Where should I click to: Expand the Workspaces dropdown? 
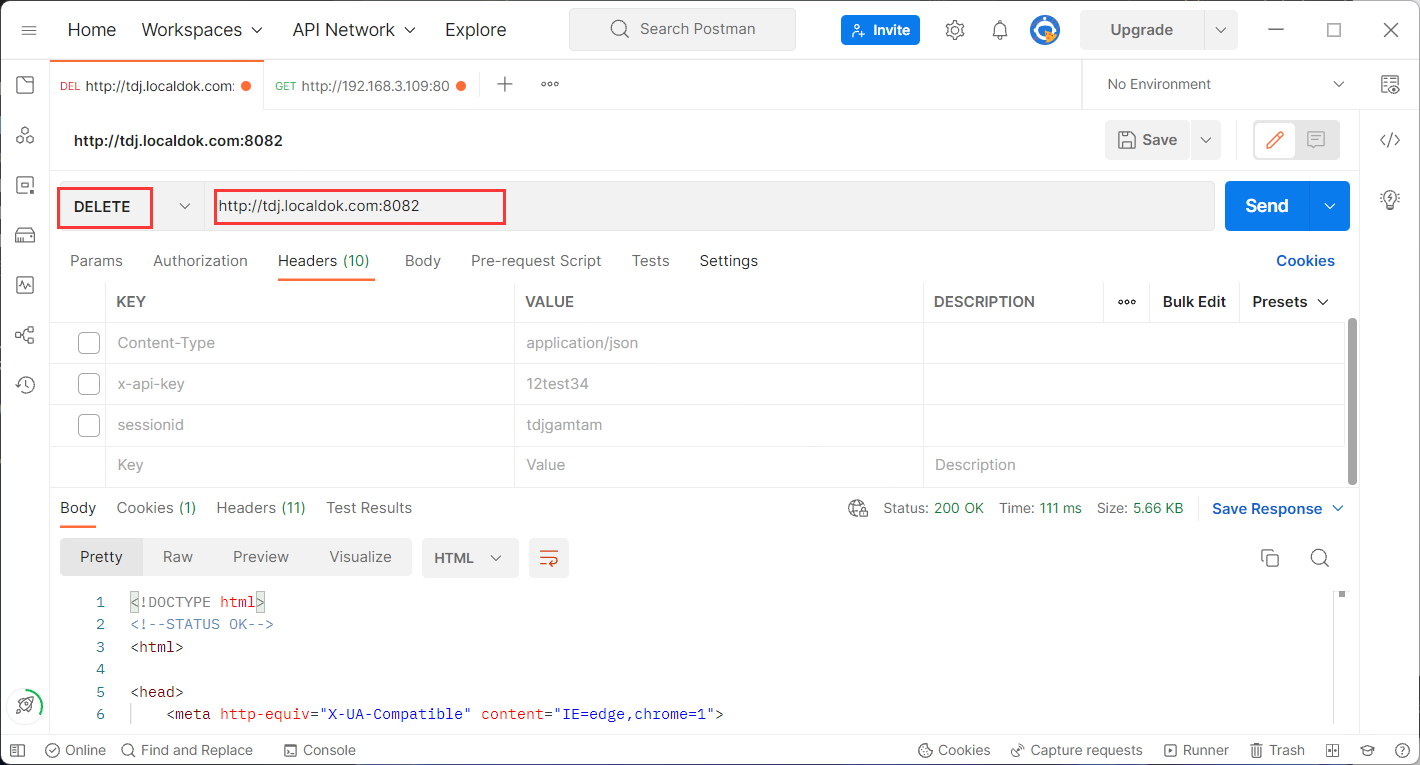click(202, 30)
